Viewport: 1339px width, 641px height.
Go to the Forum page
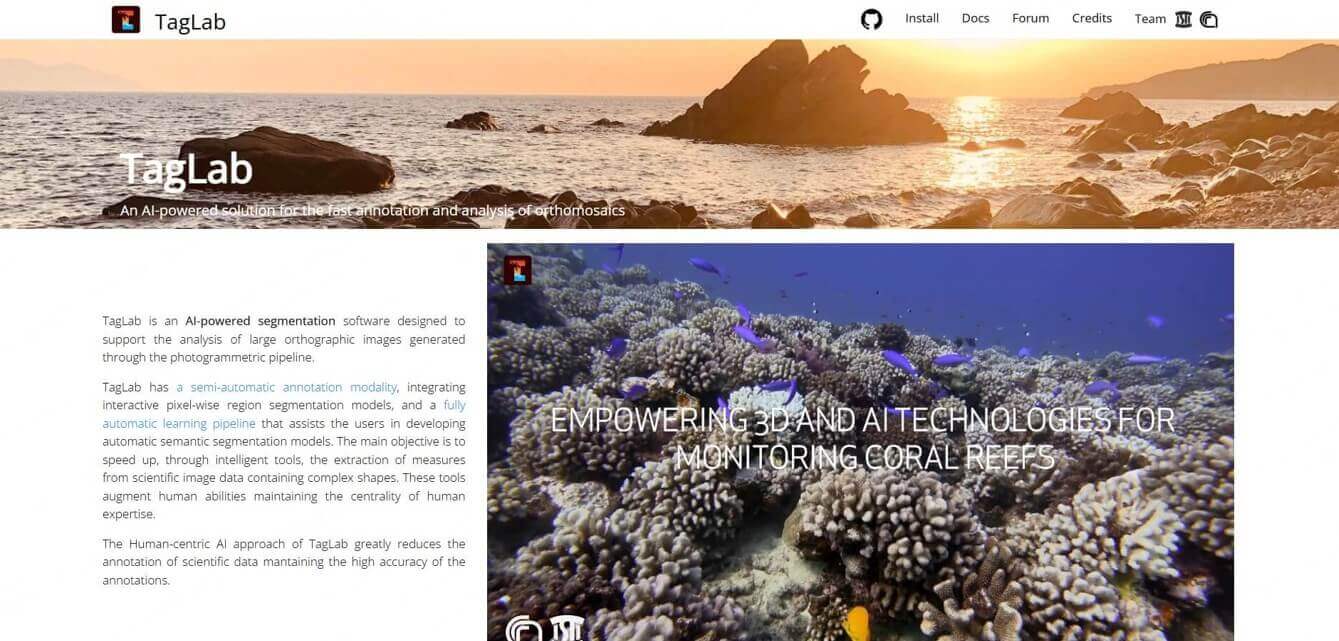click(x=1030, y=18)
